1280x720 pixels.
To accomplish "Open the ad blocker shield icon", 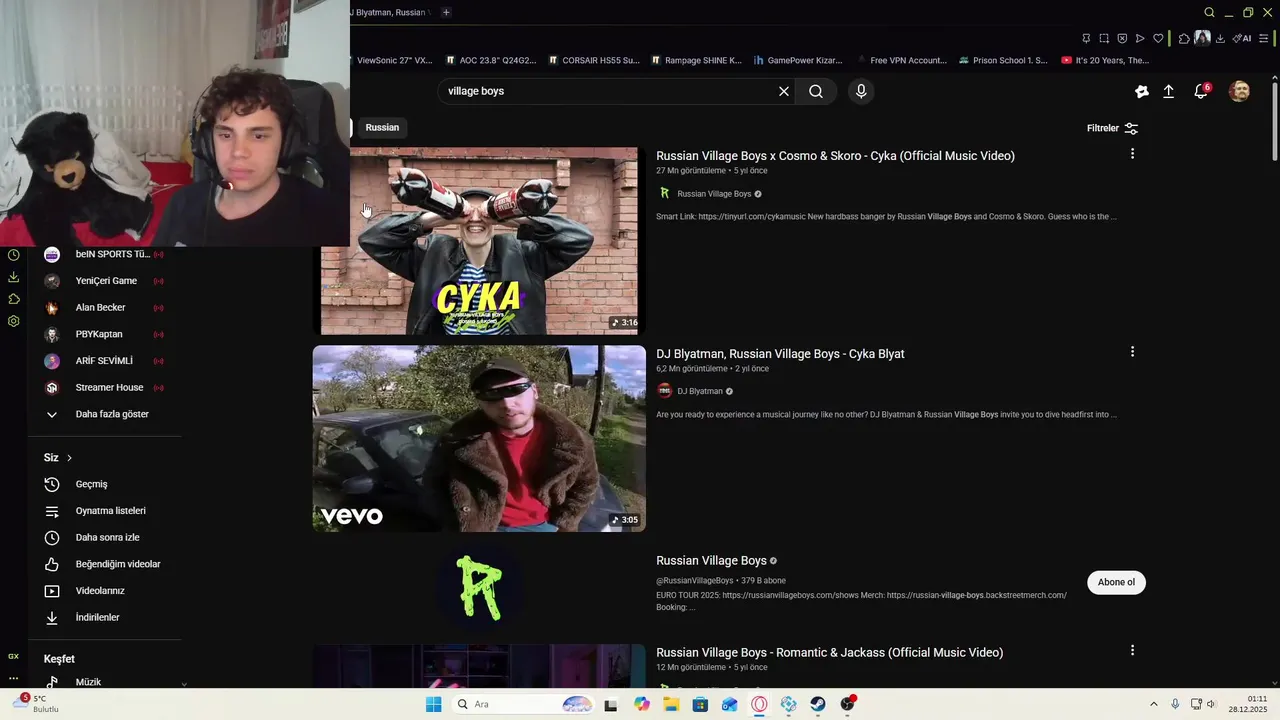I will point(1122,38).
